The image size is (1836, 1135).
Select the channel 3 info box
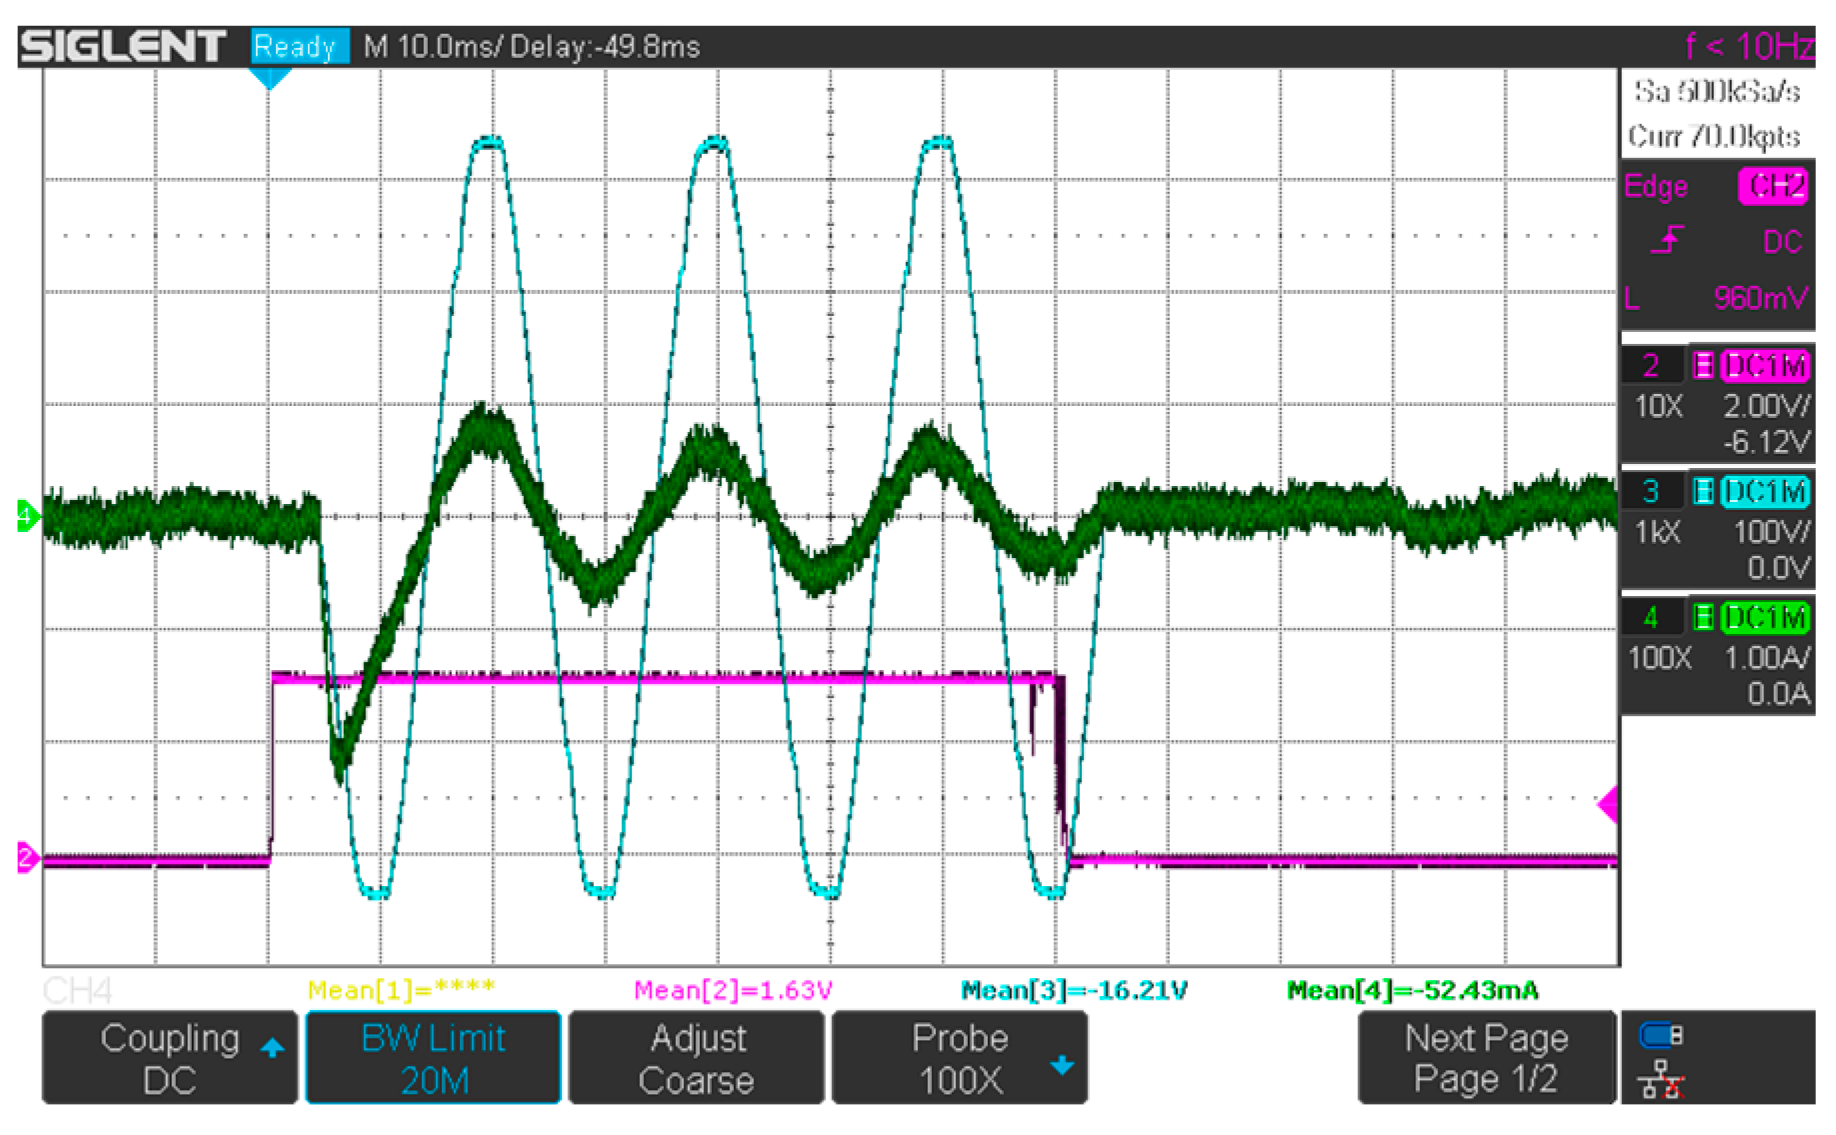point(1718,530)
